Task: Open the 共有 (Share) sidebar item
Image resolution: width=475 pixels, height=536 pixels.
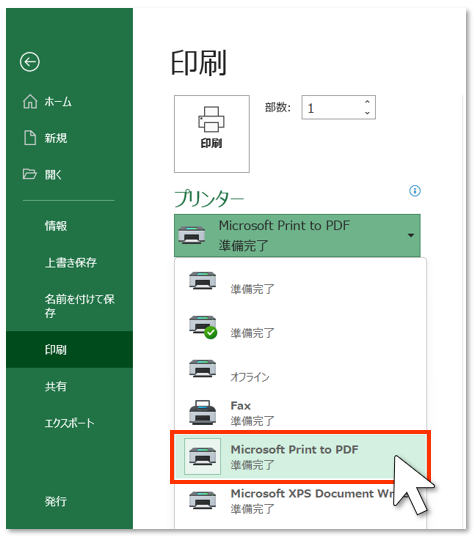Action: click(56, 386)
